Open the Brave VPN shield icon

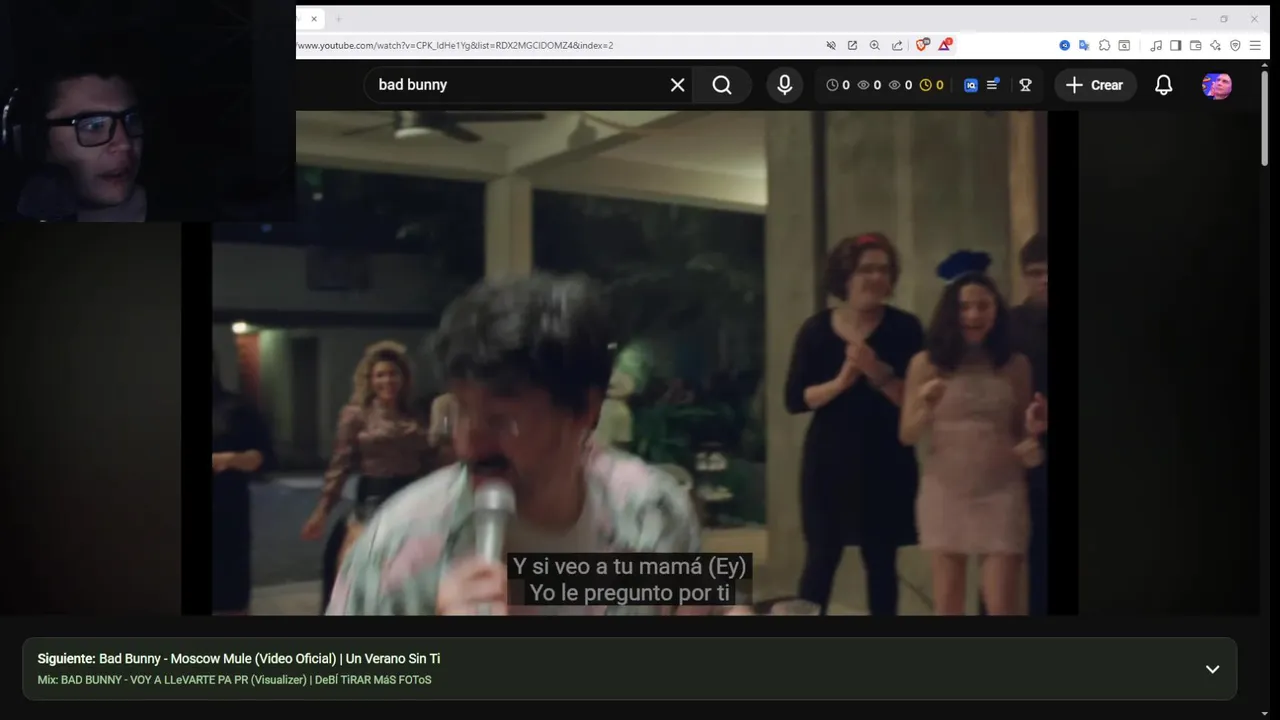[1235, 45]
